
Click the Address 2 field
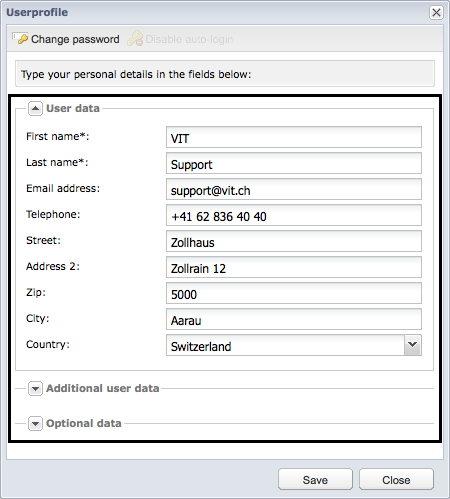pyautogui.click(x=294, y=267)
